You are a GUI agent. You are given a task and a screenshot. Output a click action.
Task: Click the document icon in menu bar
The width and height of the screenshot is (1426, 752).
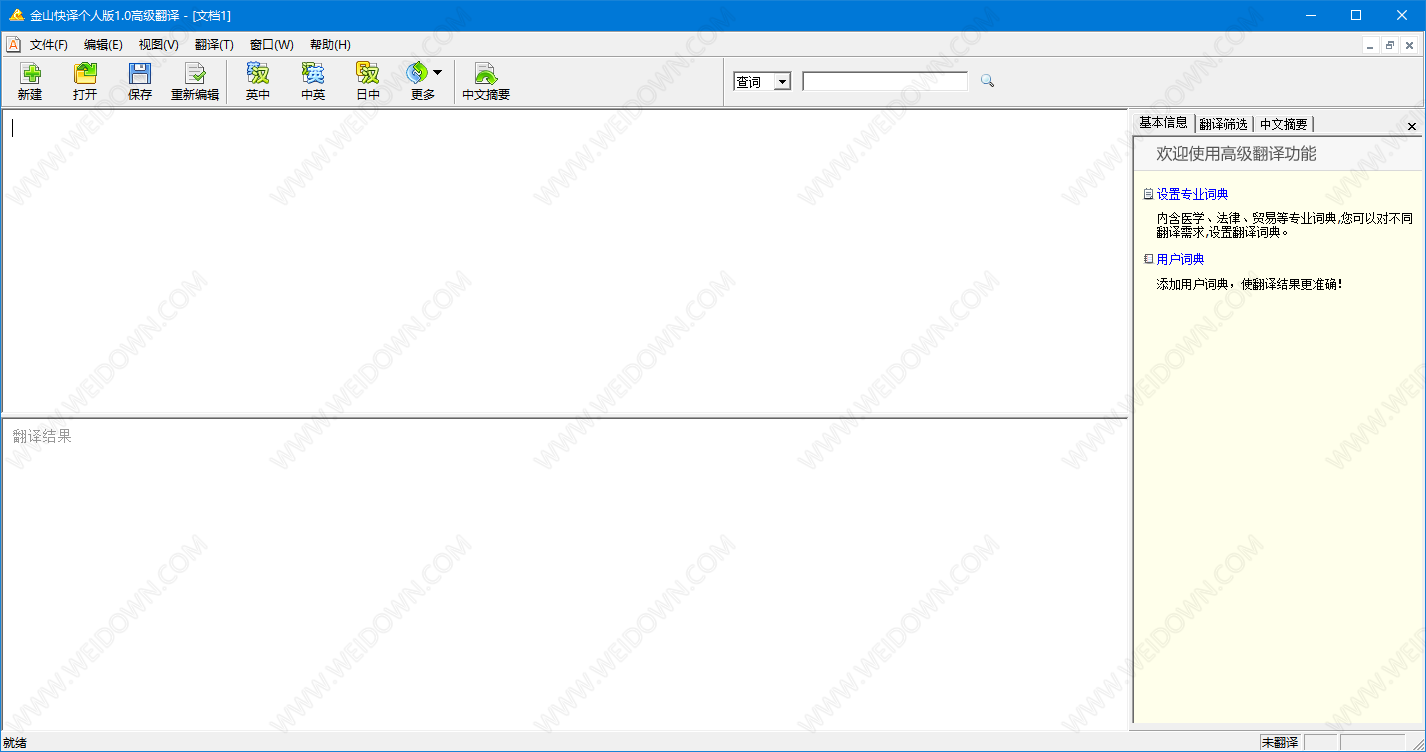14,44
